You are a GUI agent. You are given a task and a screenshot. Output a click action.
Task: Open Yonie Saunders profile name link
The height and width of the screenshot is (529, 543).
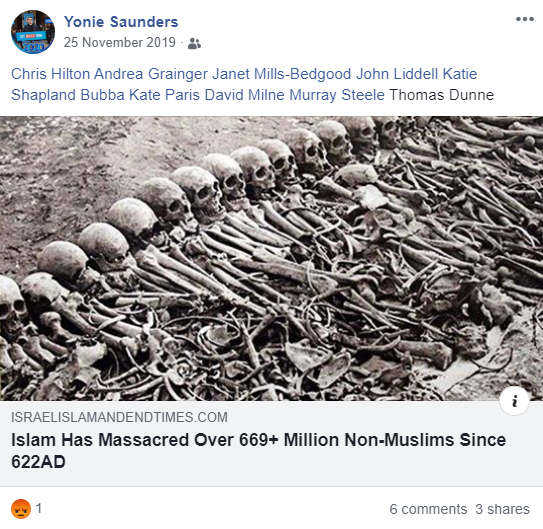tap(121, 22)
